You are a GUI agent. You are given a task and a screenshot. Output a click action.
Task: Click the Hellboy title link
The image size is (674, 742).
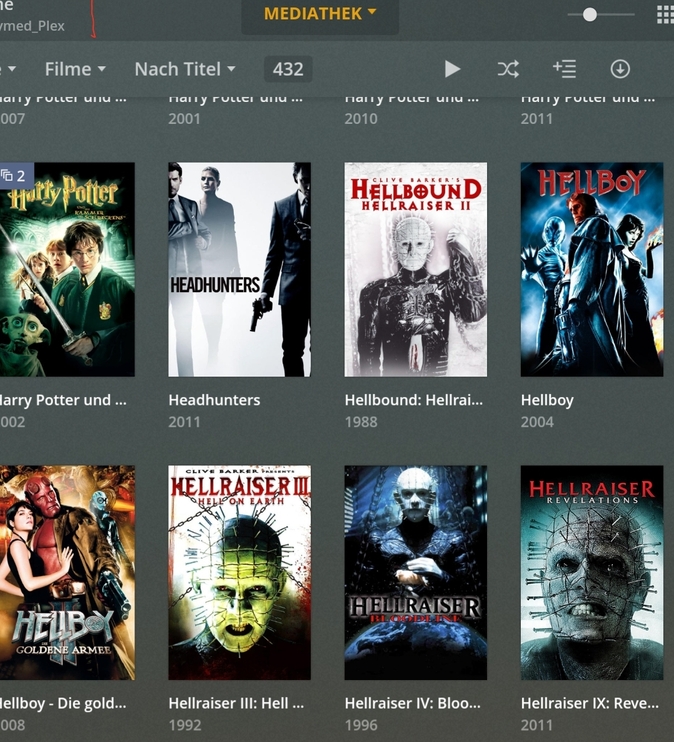pos(547,401)
